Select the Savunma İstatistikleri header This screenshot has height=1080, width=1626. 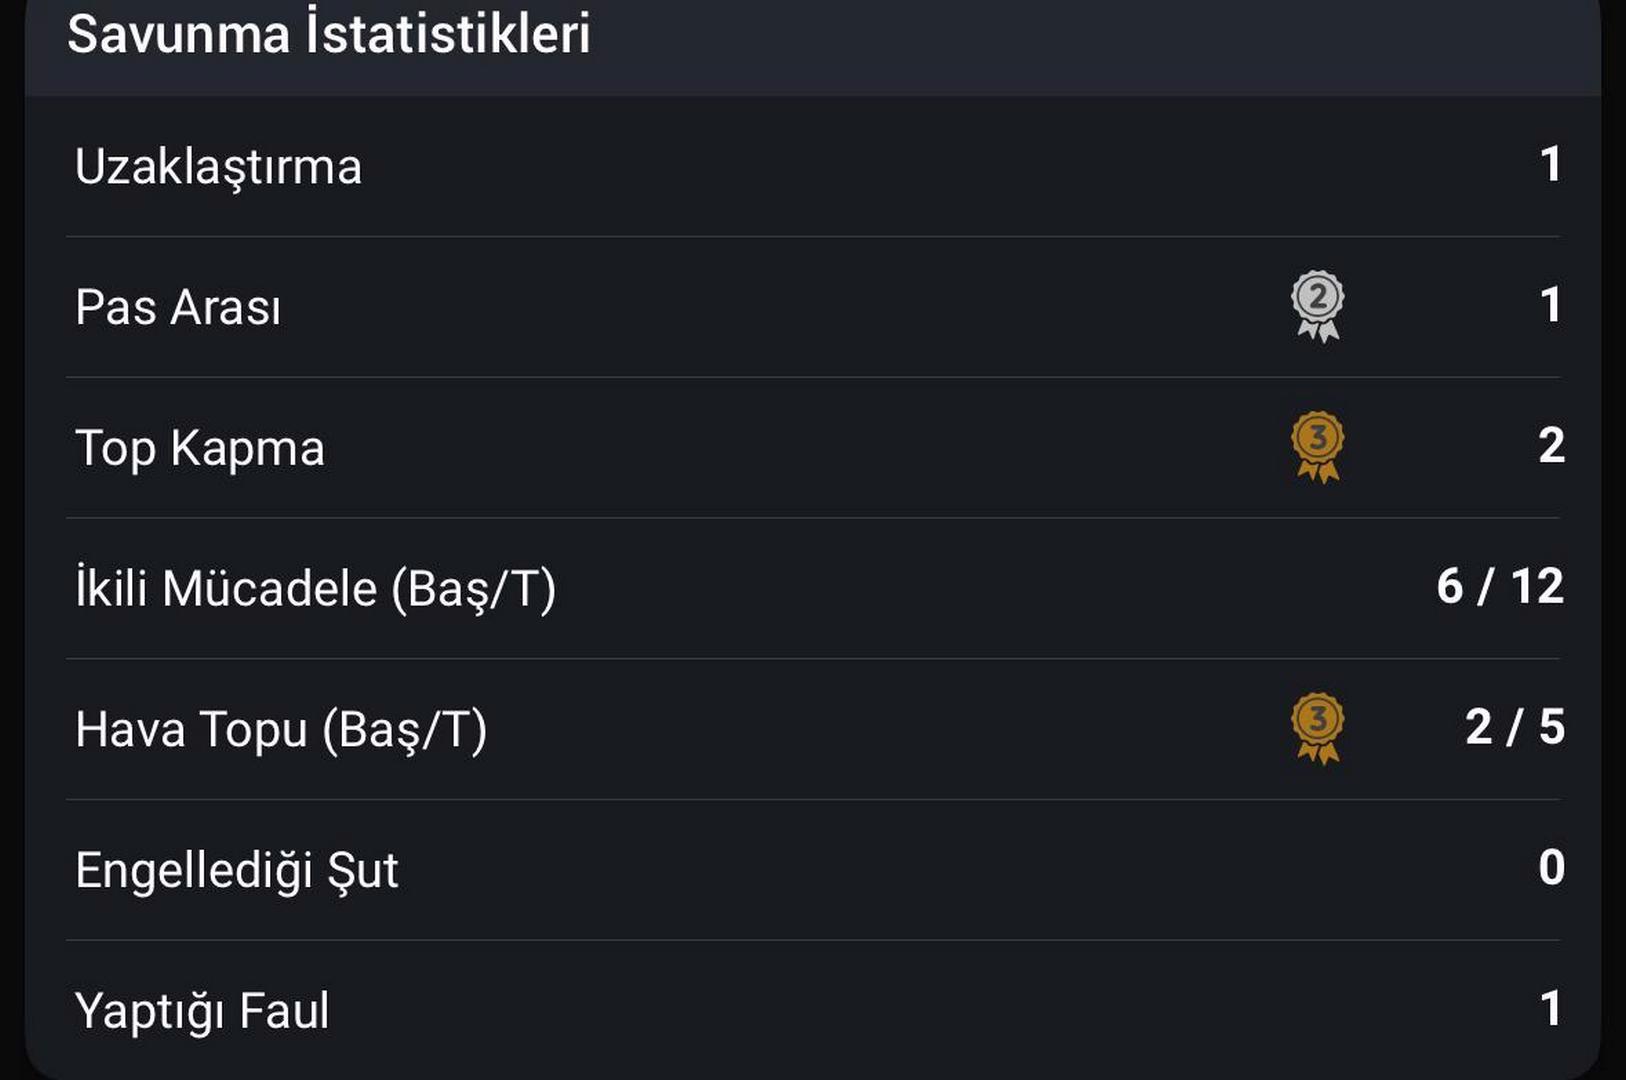click(x=329, y=33)
